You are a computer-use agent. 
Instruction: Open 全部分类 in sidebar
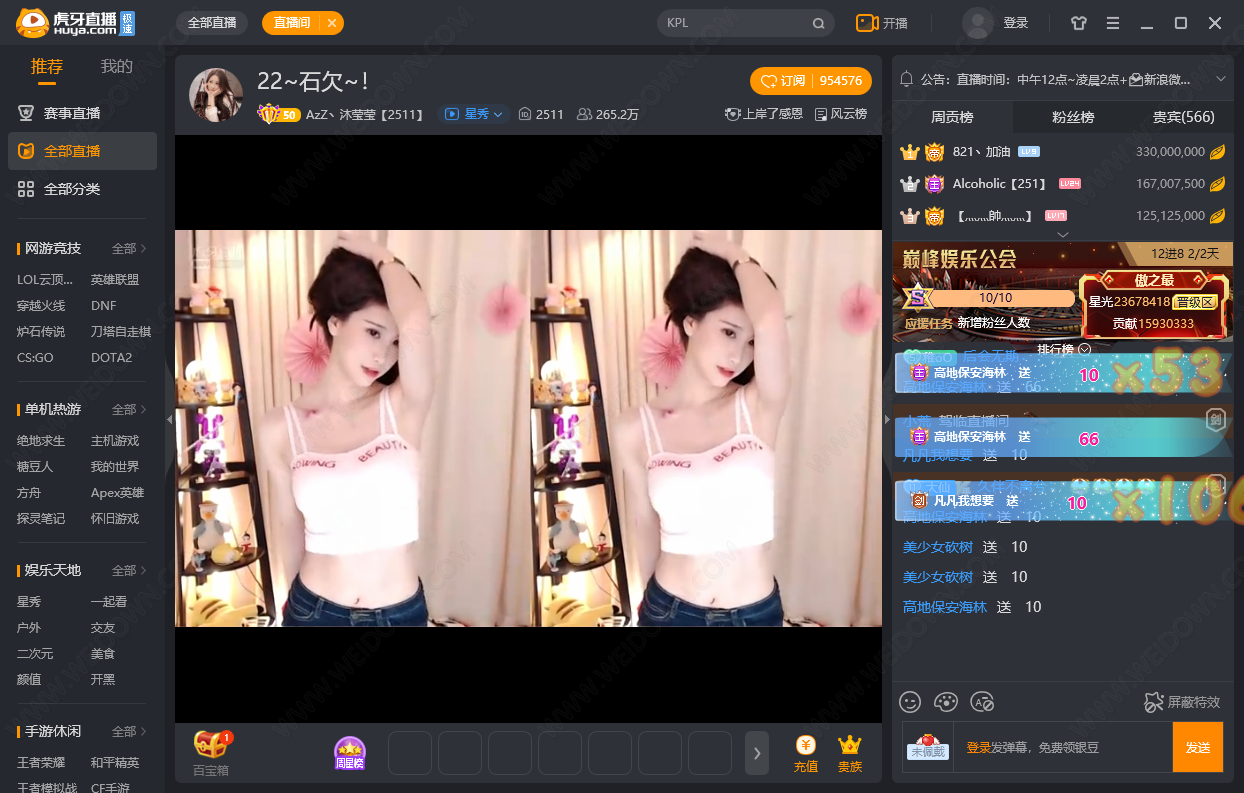(82, 189)
